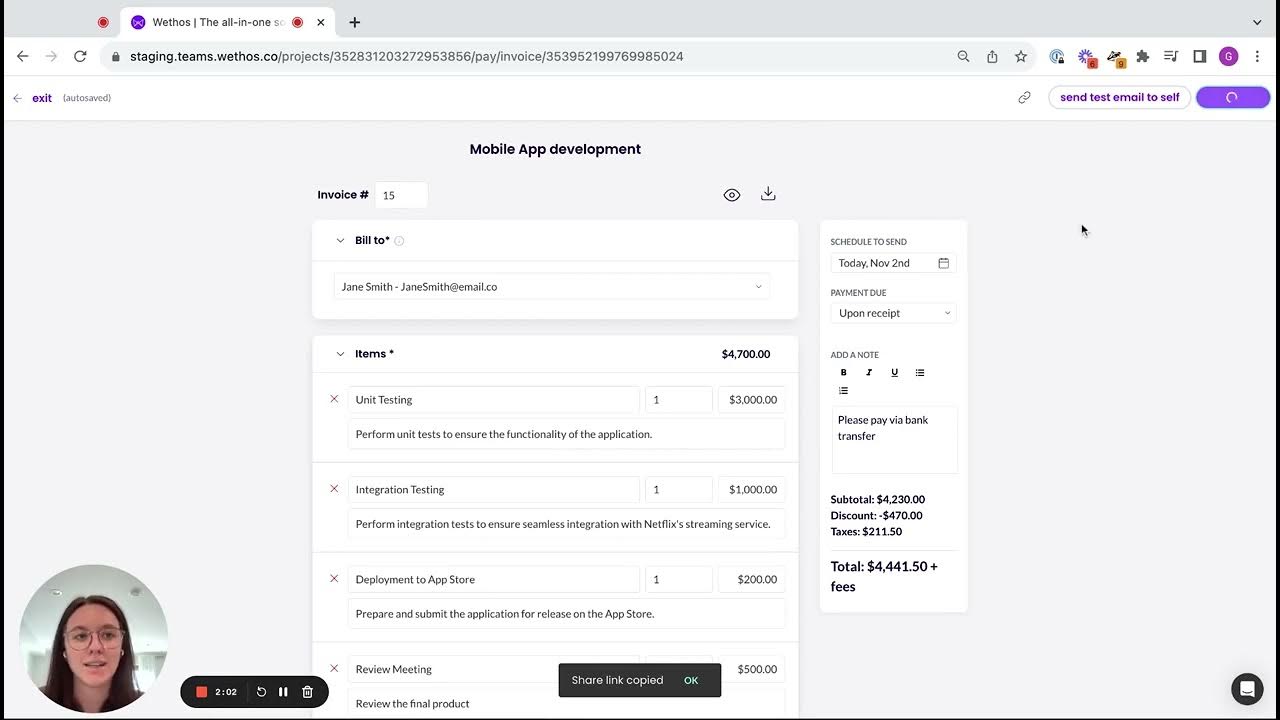Copy the invoice share link icon
The image size is (1280, 720).
click(1024, 97)
